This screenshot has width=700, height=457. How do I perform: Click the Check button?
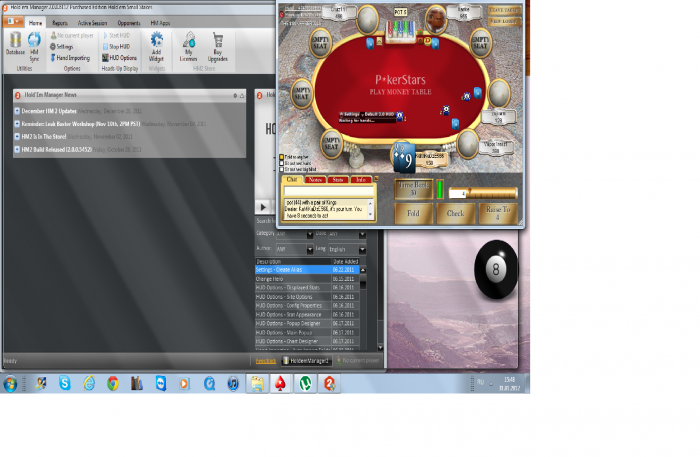pos(455,213)
